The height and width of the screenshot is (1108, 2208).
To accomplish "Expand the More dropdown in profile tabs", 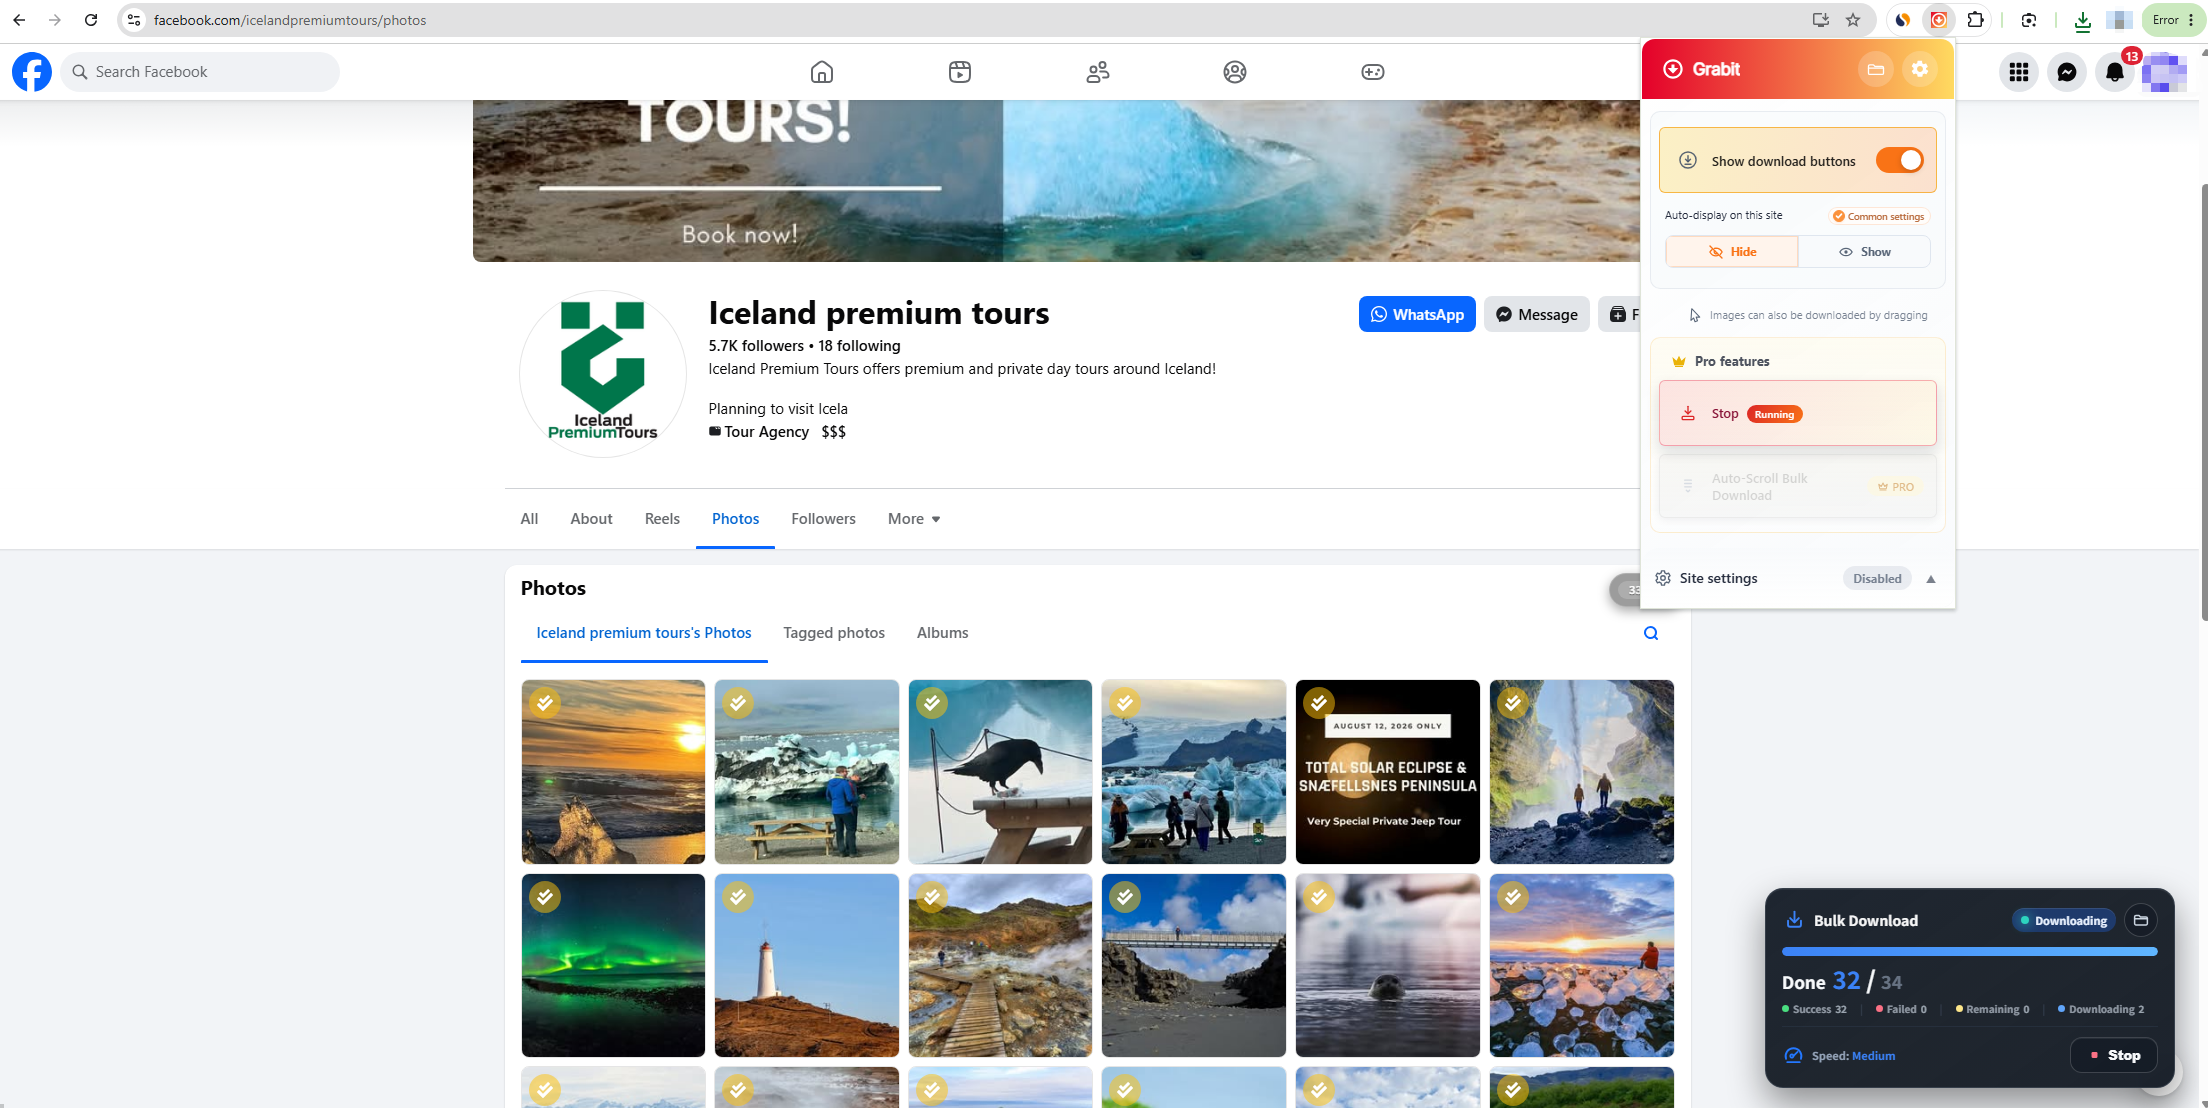I will (x=914, y=519).
